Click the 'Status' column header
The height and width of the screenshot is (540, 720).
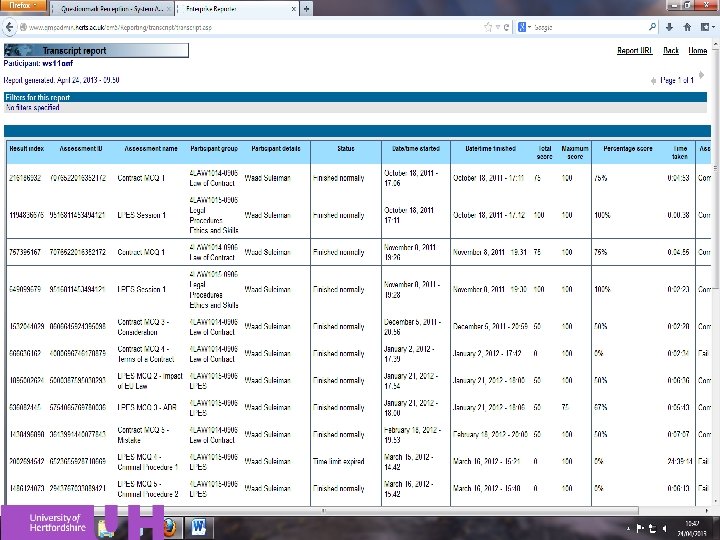pyautogui.click(x=346, y=149)
